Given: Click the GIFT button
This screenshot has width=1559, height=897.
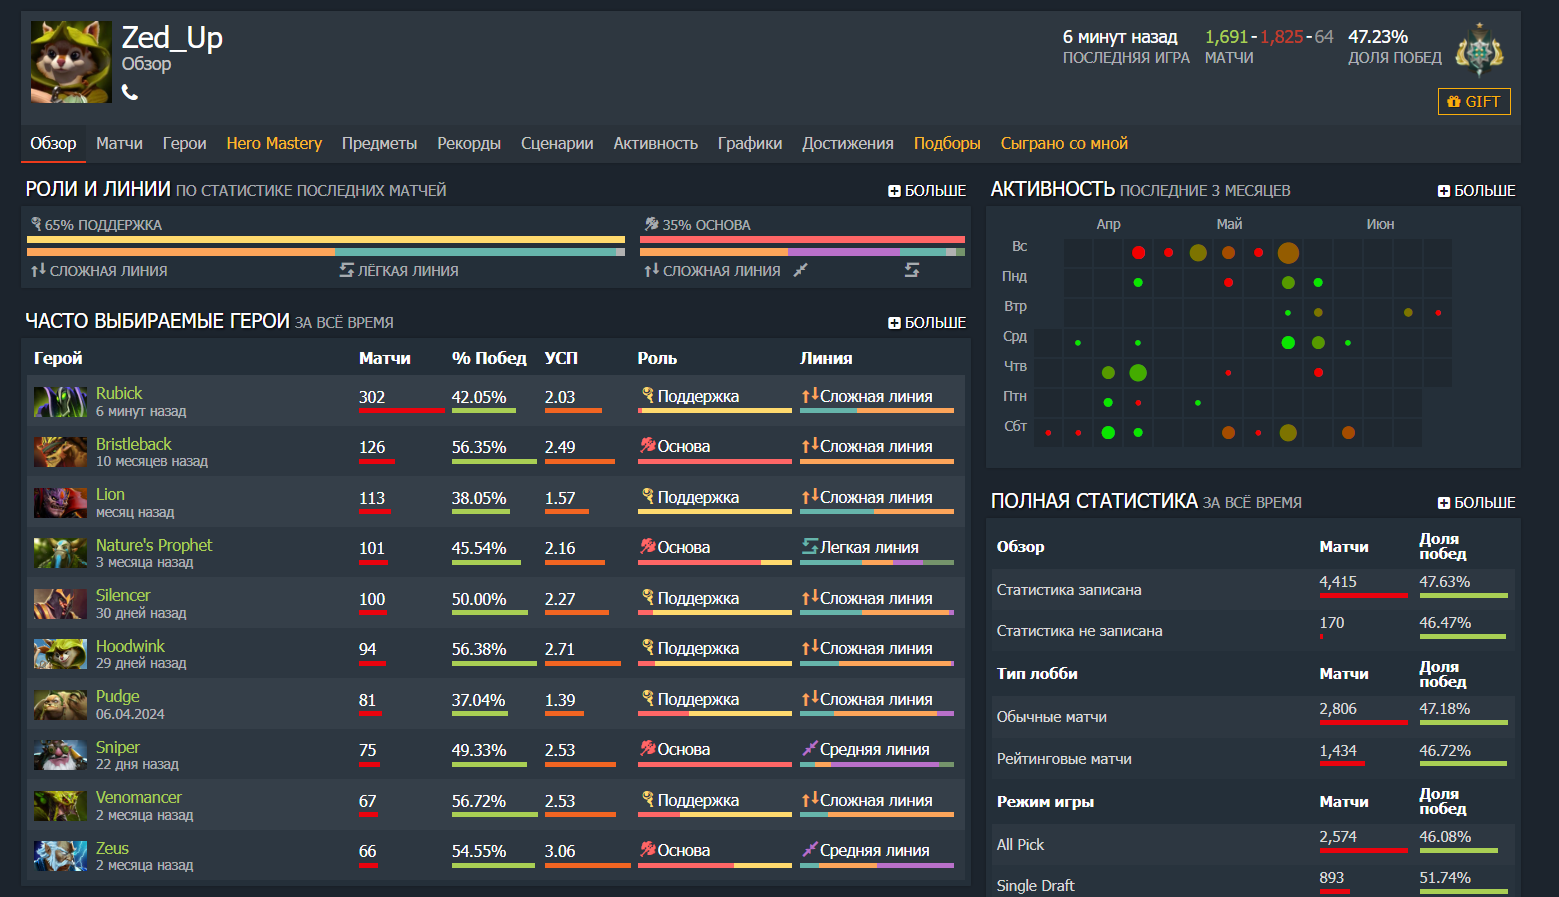Looking at the screenshot, I should pos(1474,101).
